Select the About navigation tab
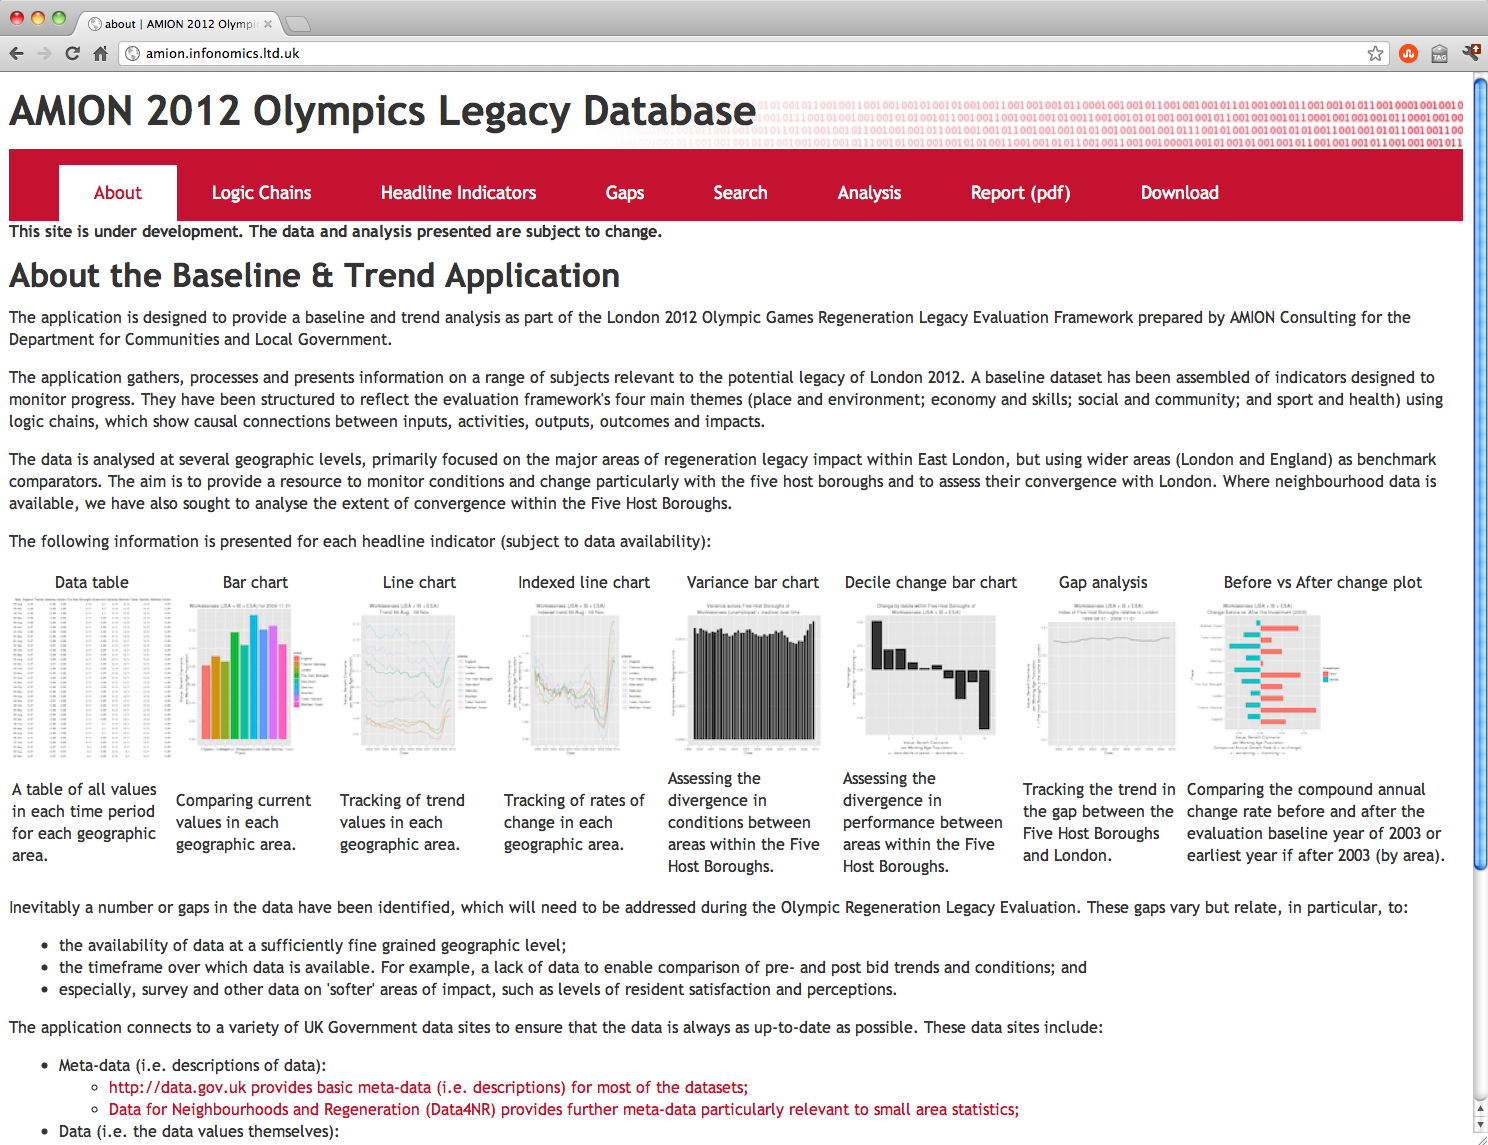 pos(118,193)
